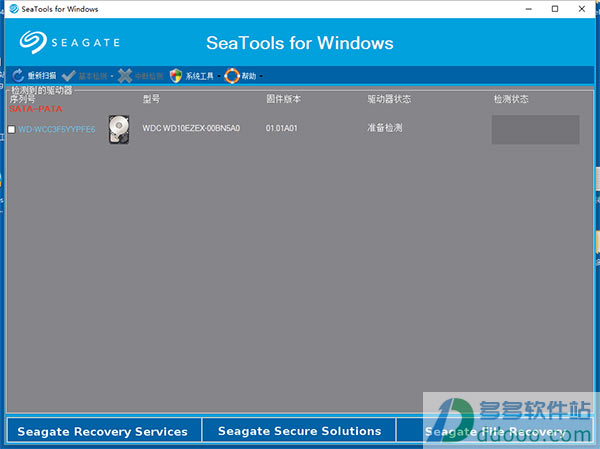Click the basic tests (基本检测) checkmark icon
Viewport: 600px width, 449px height.
pyautogui.click(x=69, y=76)
